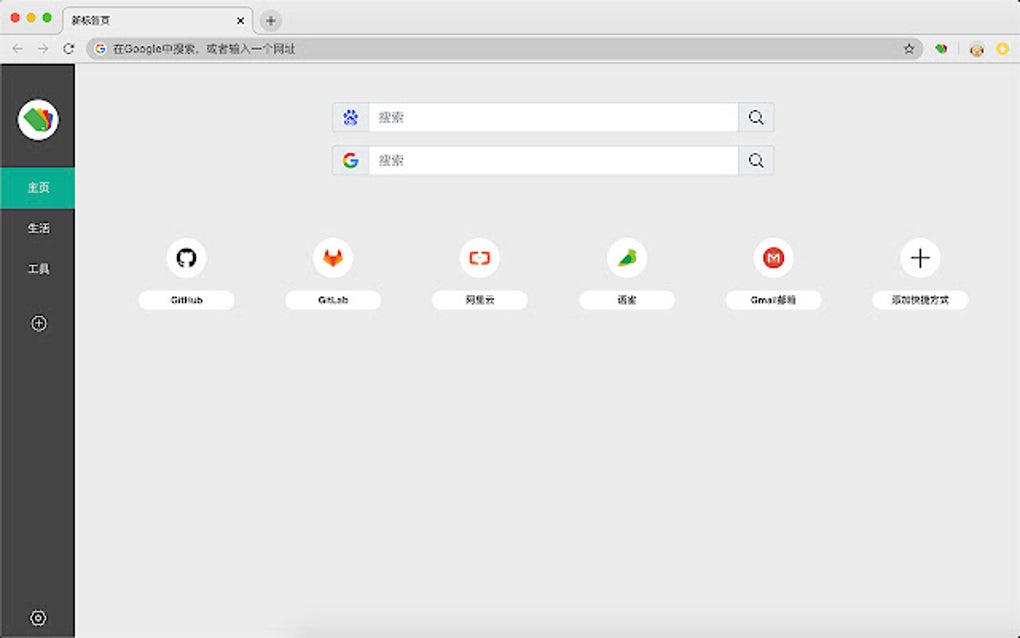The width and height of the screenshot is (1020, 638).
Task: Click the GitLab label button
Action: coord(333,300)
